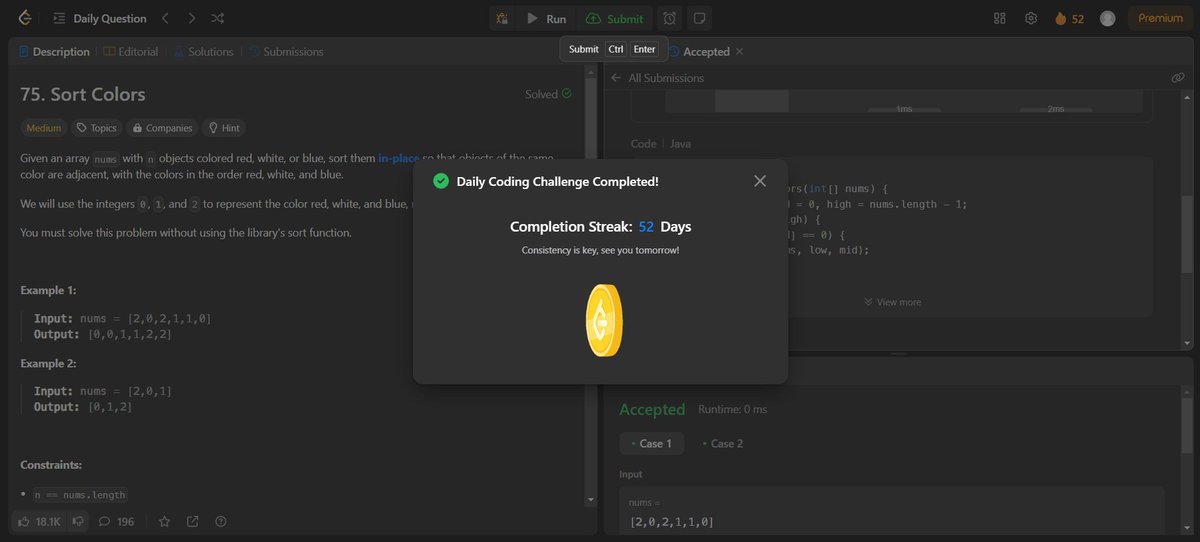Screen dimensions: 1200x542
Task: Share the problem via share icon
Action: pyautogui.click(x=192, y=522)
